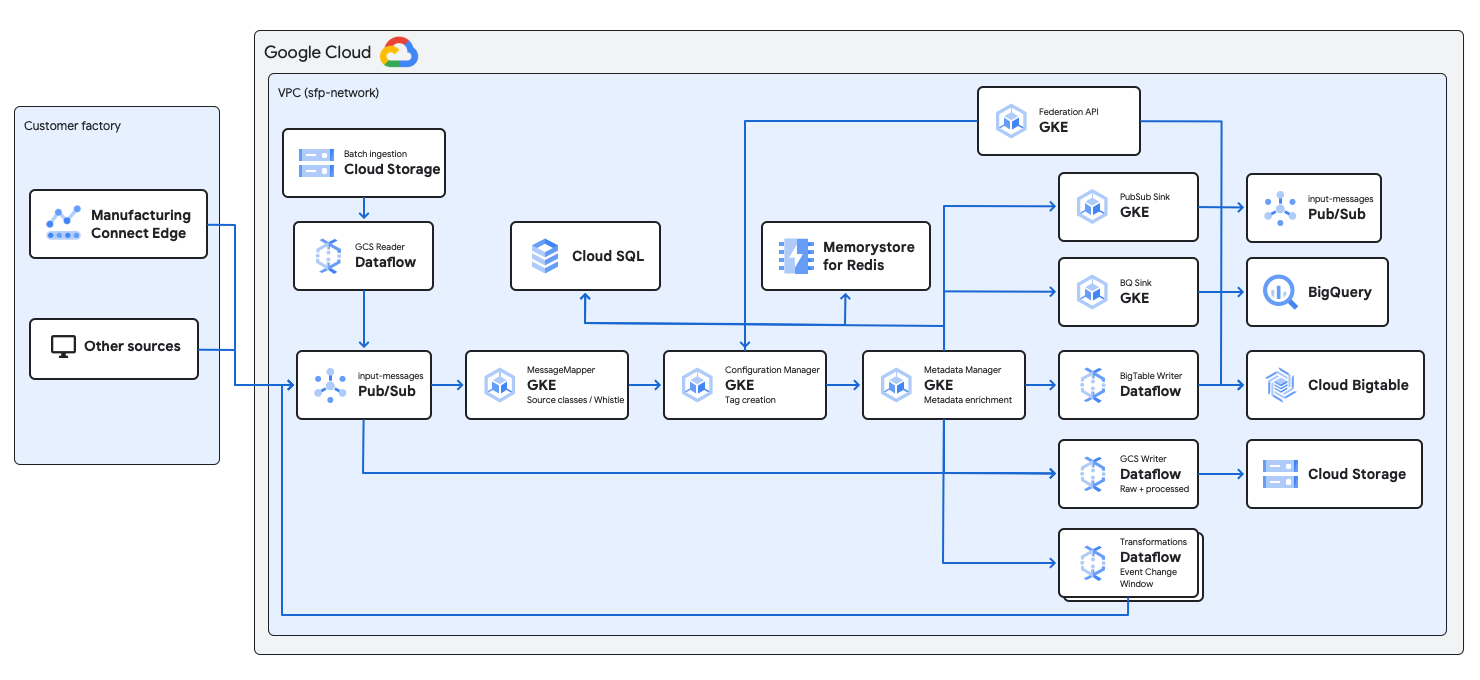
Task: Click the Cloud Bigtable icon
Action: coord(1280,385)
